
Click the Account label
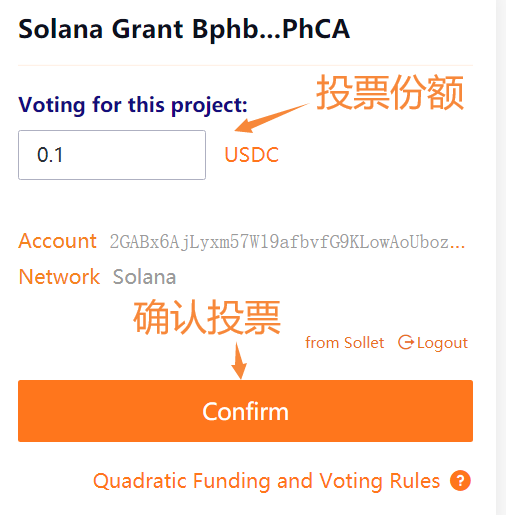(57, 241)
